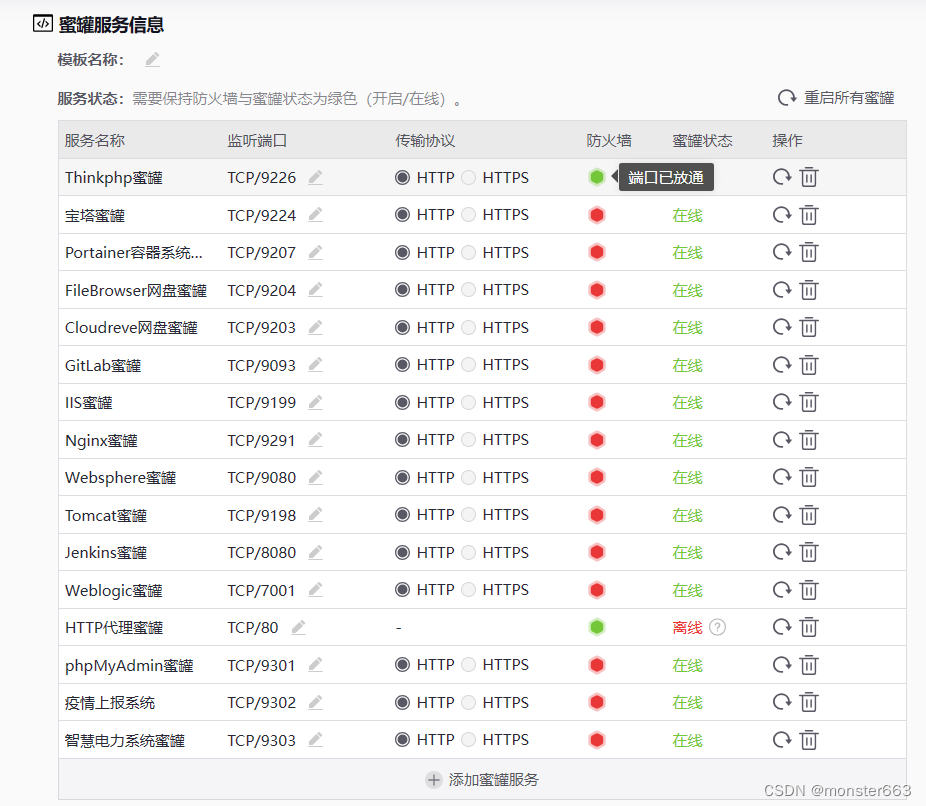Restart the Portainer容器系统 honeypot
This screenshot has height=806, width=926.
(x=782, y=253)
